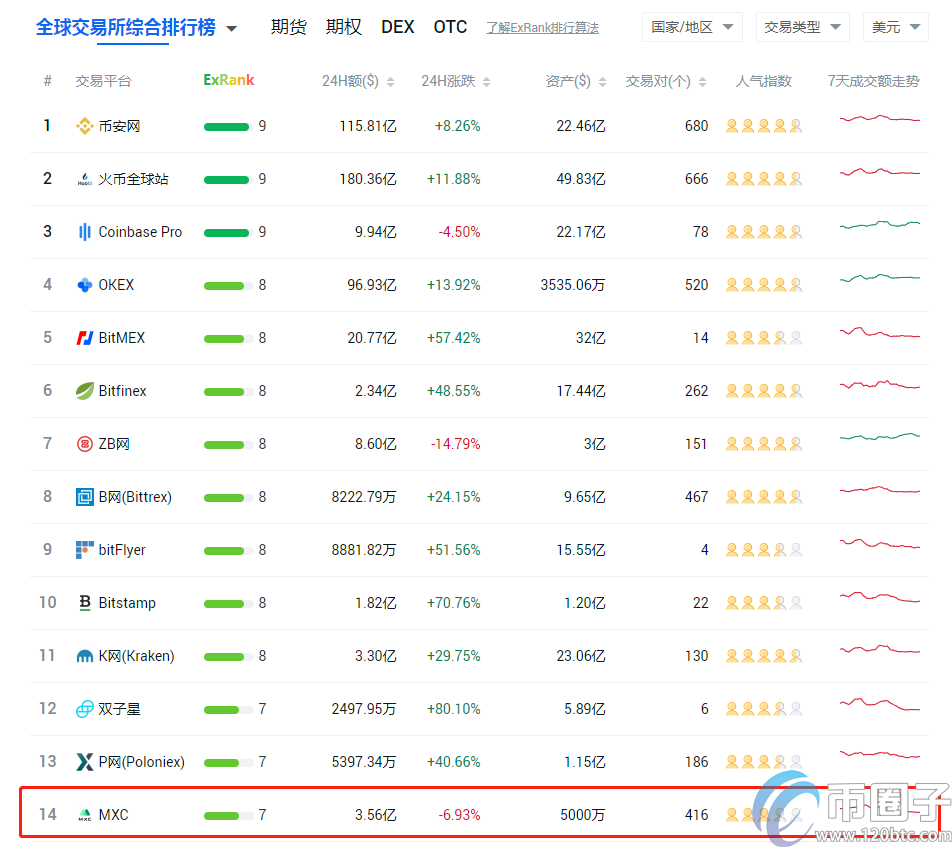Sort by 资产($) column arrows
Screen dimensions: 952x847
tap(602, 82)
